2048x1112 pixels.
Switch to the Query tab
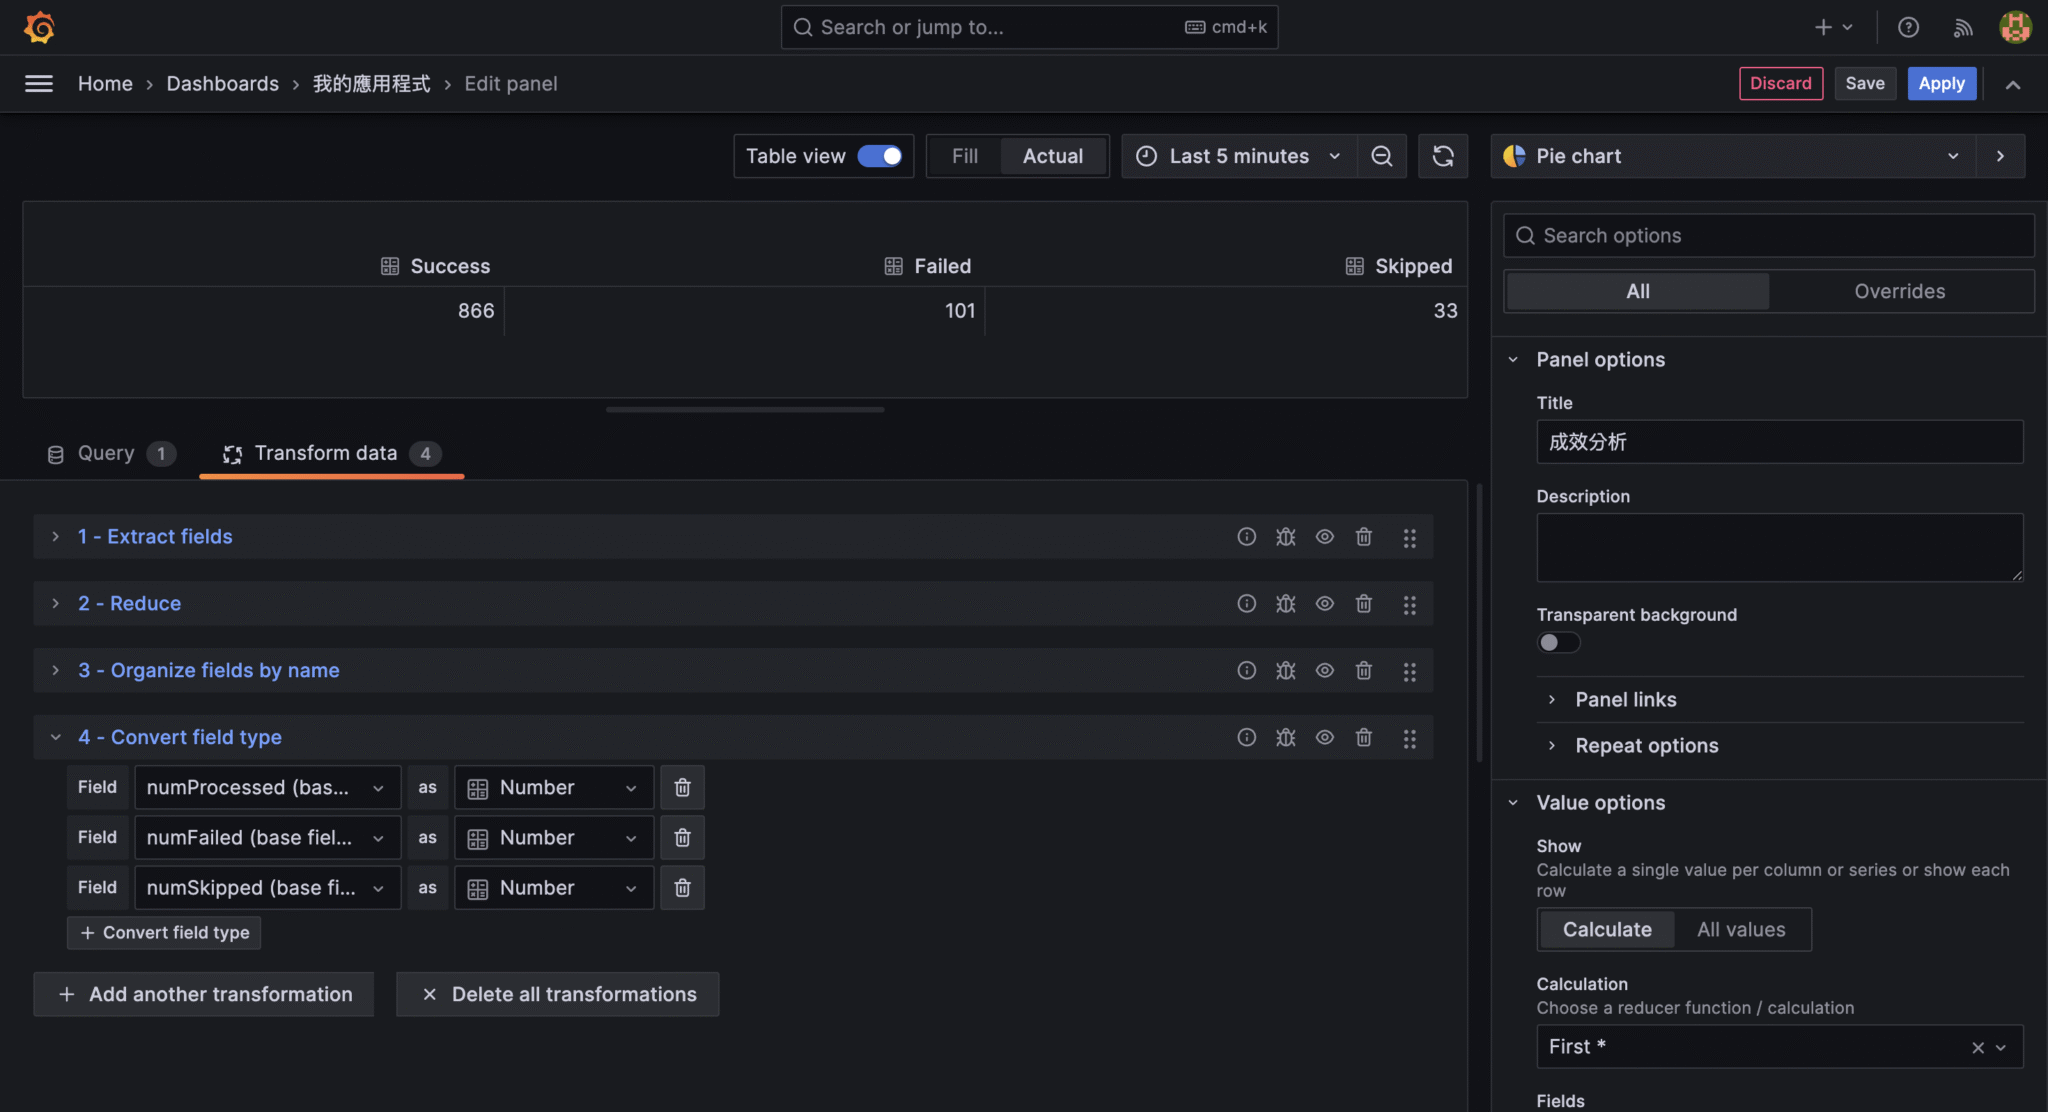pyautogui.click(x=106, y=453)
